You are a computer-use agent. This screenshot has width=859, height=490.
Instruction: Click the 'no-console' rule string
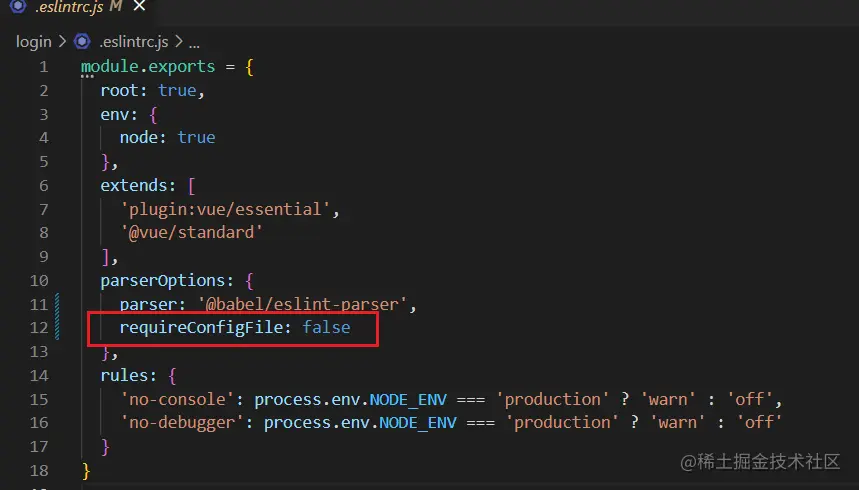pos(177,400)
